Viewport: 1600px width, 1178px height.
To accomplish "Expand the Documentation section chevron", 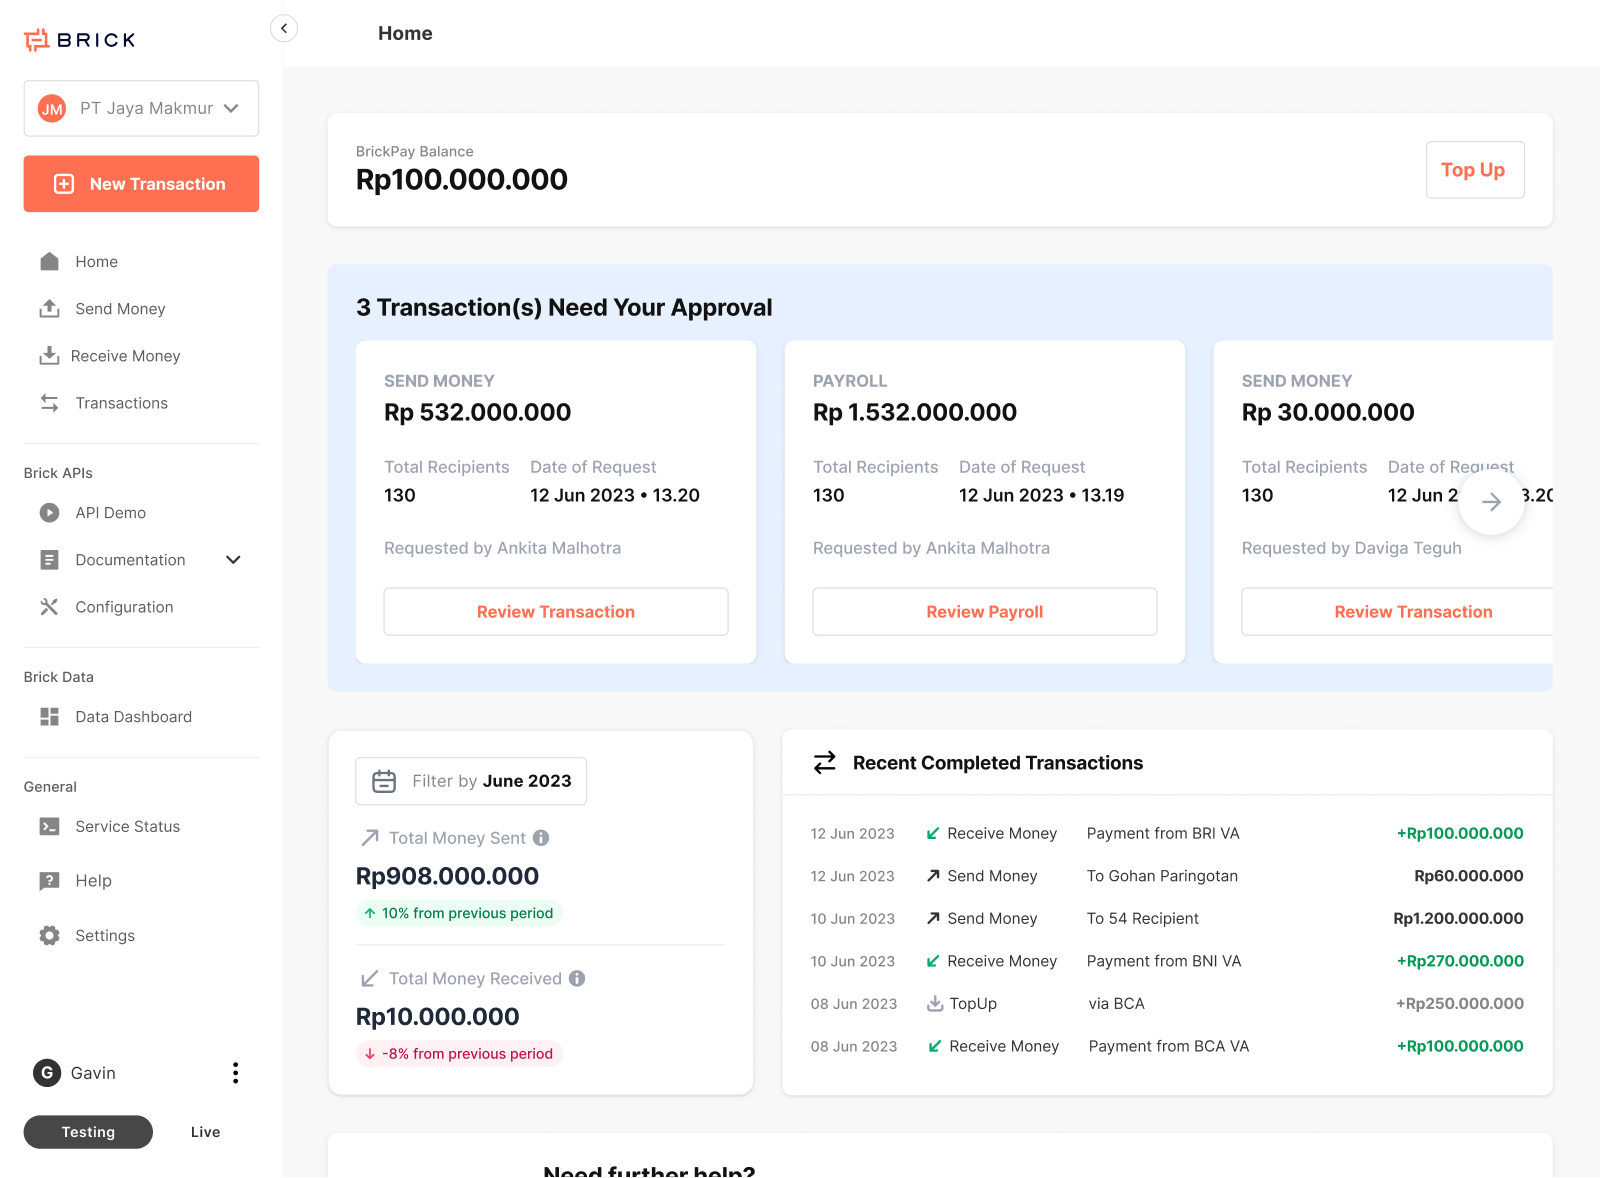I will point(233,559).
